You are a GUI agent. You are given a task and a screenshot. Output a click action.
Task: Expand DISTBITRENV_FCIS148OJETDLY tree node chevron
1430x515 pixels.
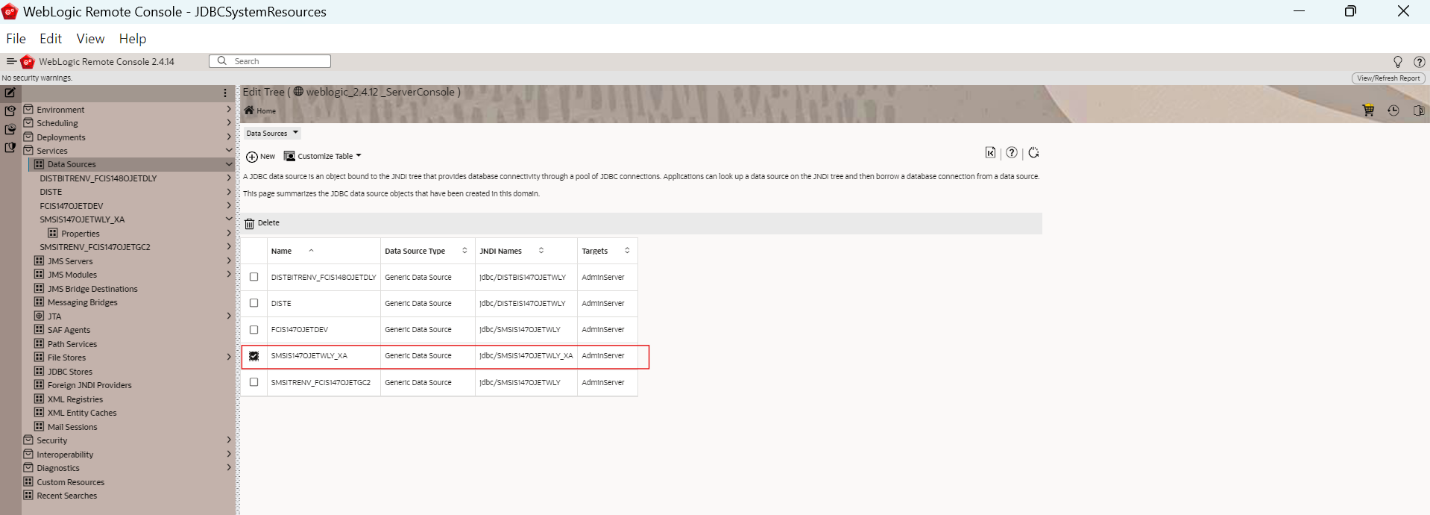pos(229,178)
